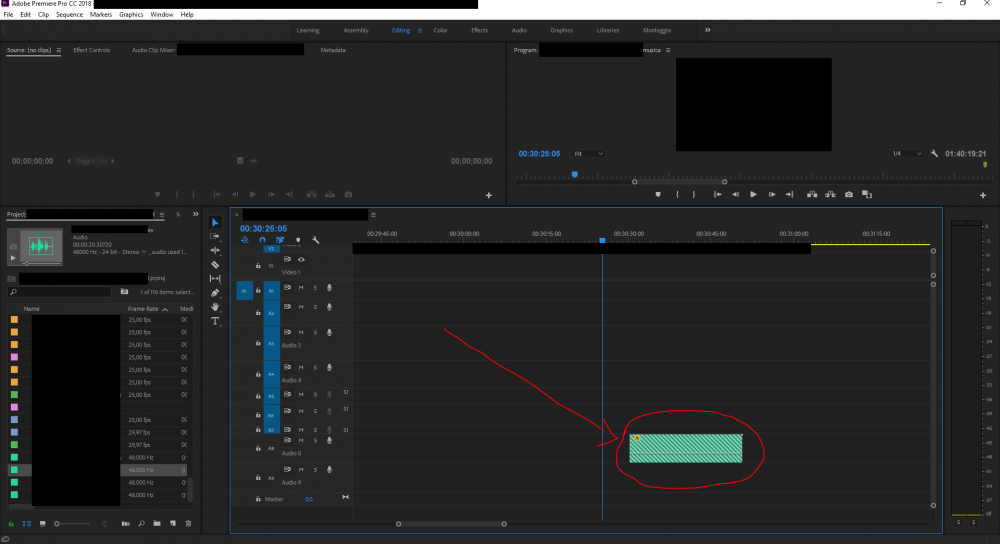Switch to the Color workspace tab
1000x544 pixels.
click(x=440, y=30)
